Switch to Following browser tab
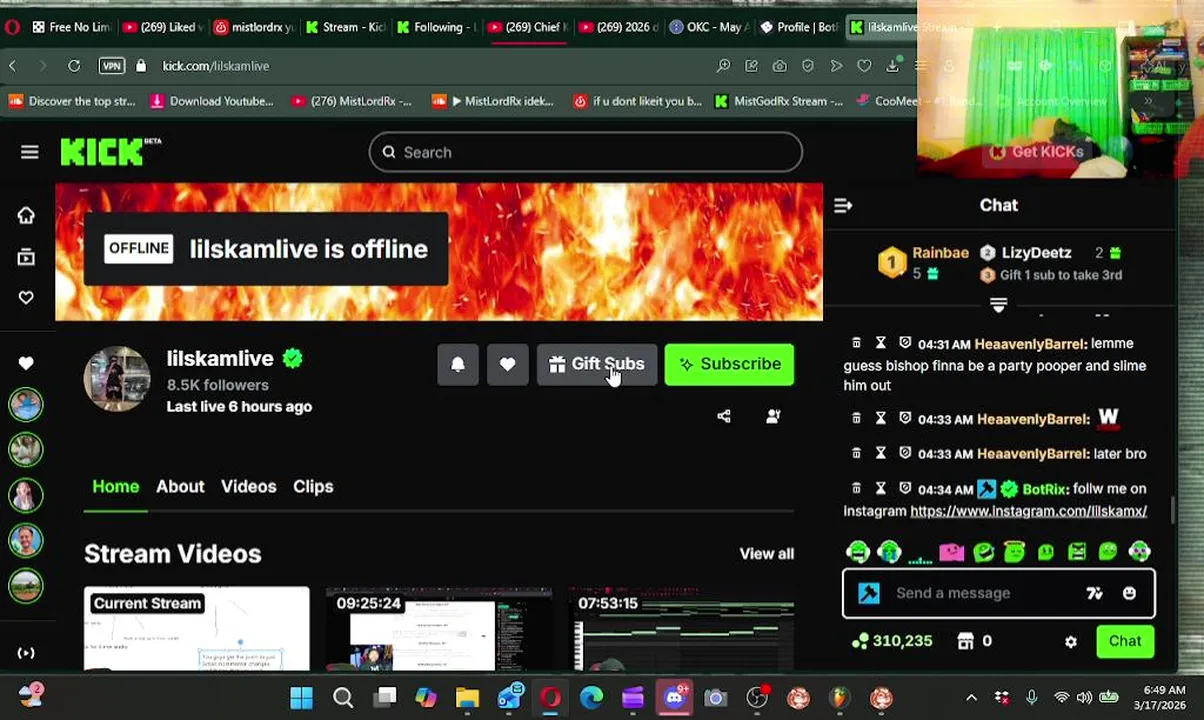Screen dimensions: 1204x720 point(436,27)
